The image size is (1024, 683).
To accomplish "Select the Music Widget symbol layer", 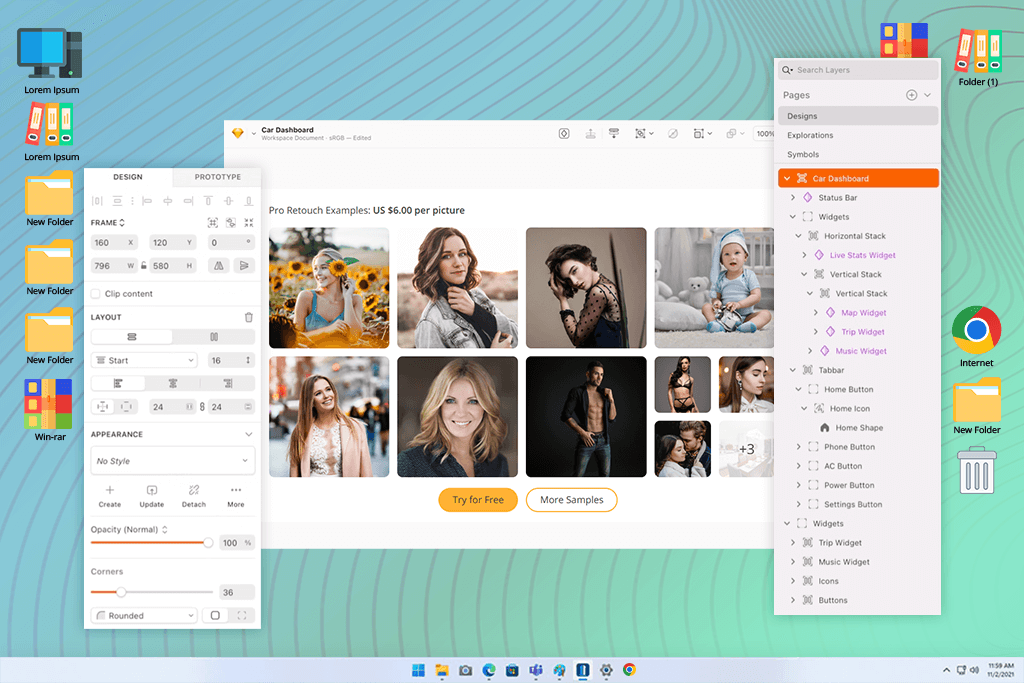I will (861, 351).
